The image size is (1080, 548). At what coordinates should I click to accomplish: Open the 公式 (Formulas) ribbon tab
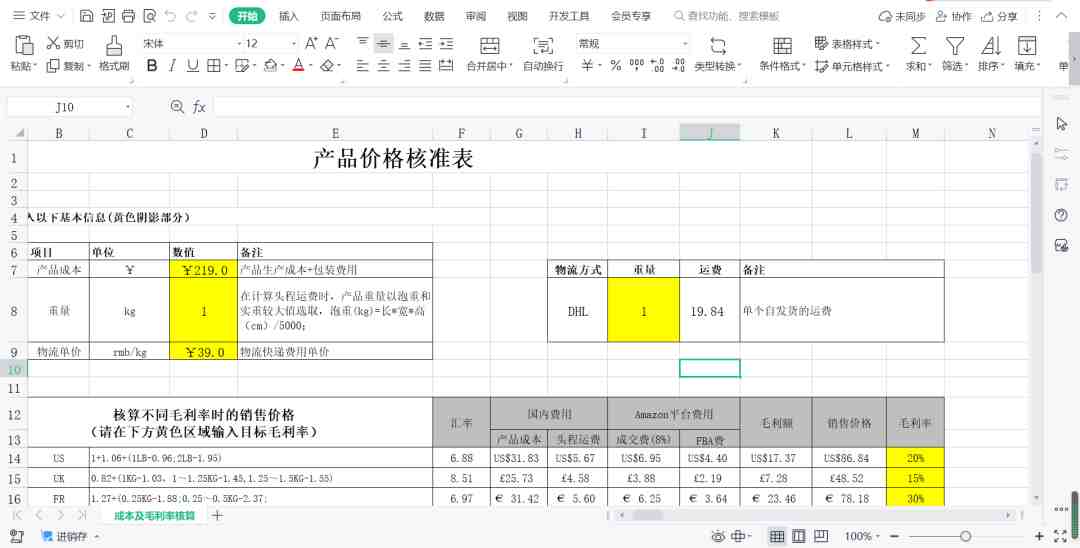(393, 16)
